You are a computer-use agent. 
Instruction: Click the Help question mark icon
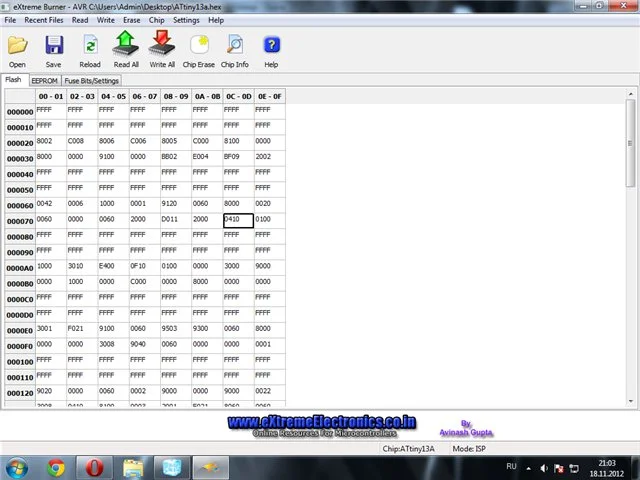pos(271,45)
